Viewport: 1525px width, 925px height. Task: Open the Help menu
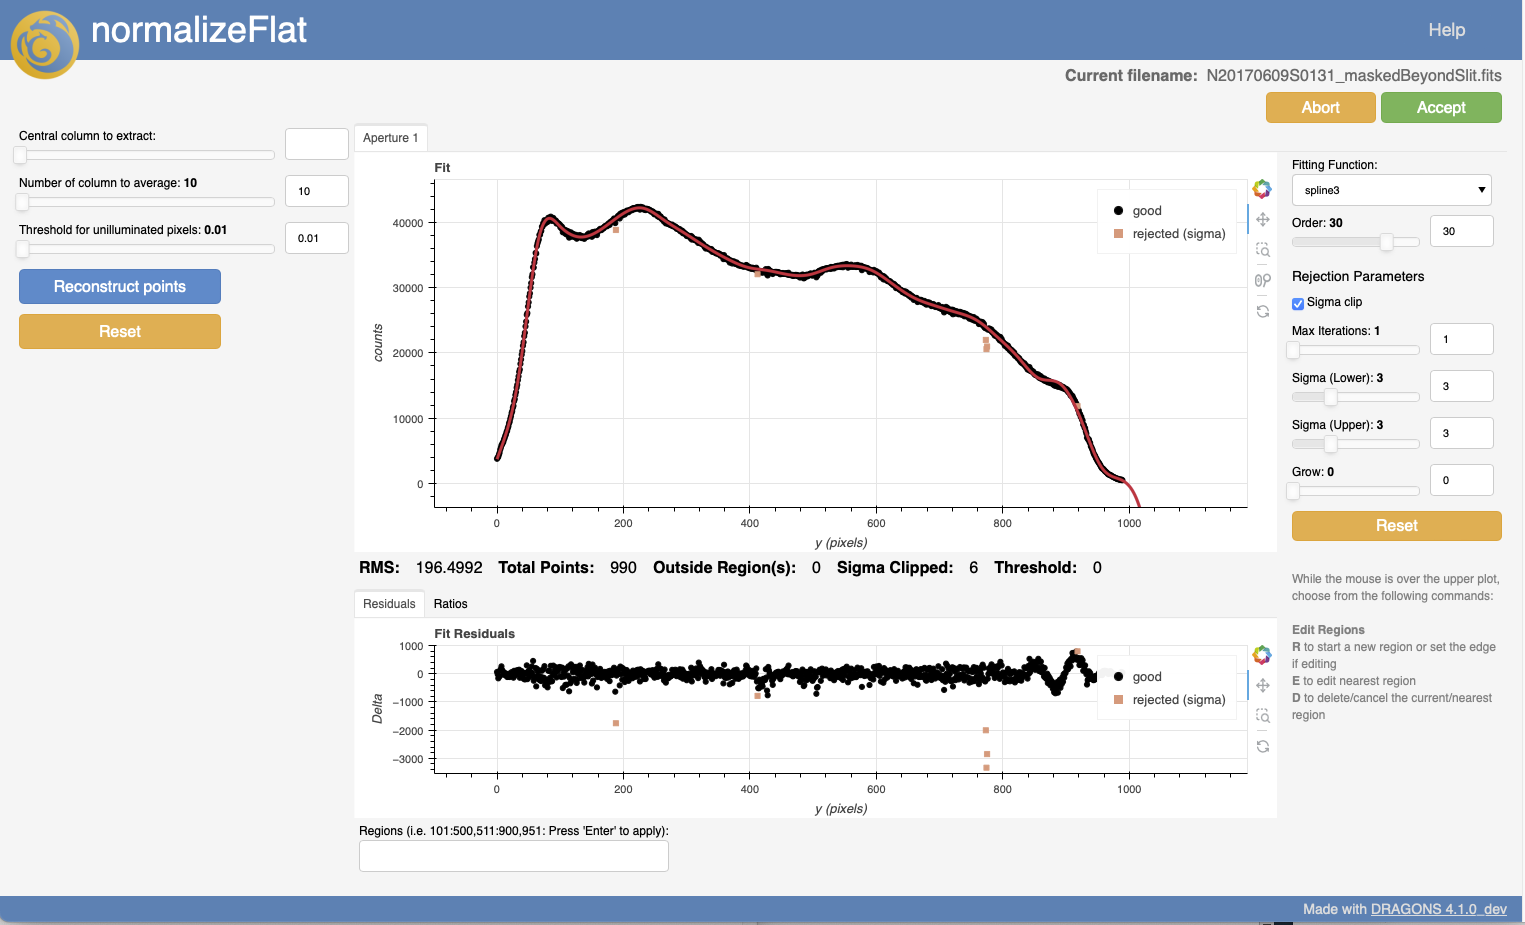click(1446, 30)
